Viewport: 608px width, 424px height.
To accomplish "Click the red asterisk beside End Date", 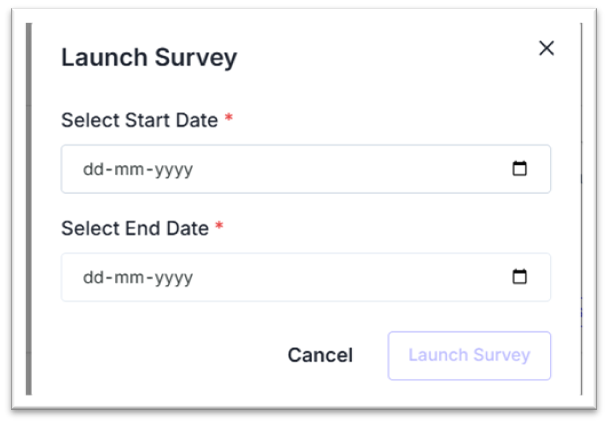I will point(220,228).
